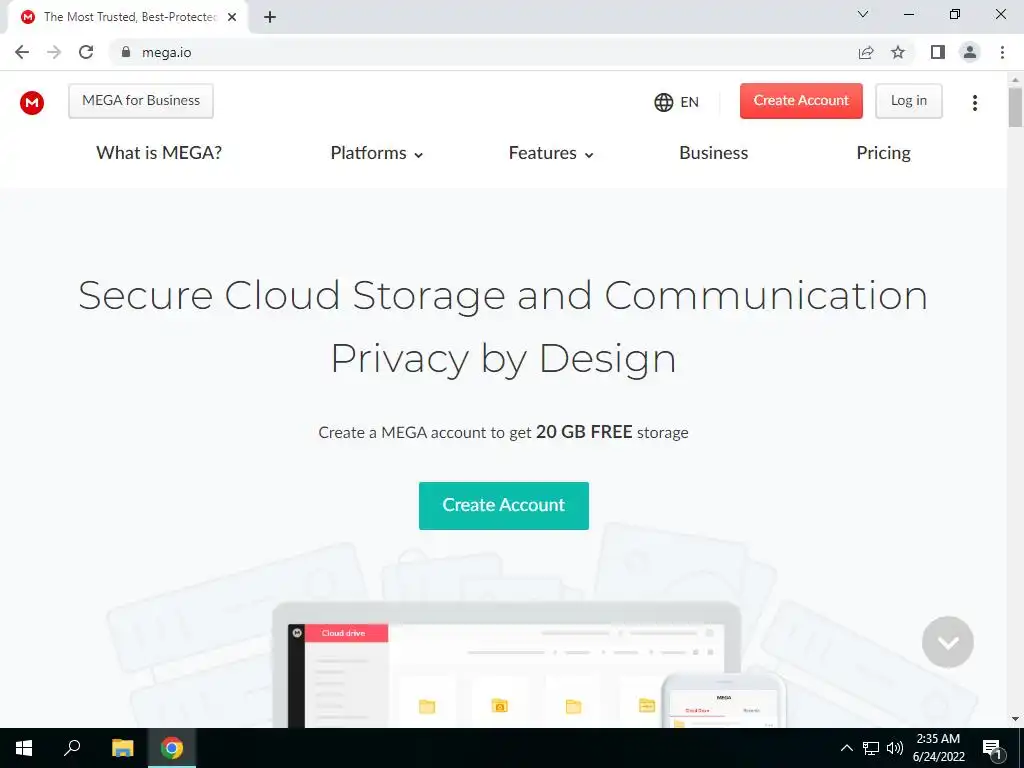This screenshot has height=768, width=1024.
Task: Click the red Create Account button
Action: [x=801, y=101]
